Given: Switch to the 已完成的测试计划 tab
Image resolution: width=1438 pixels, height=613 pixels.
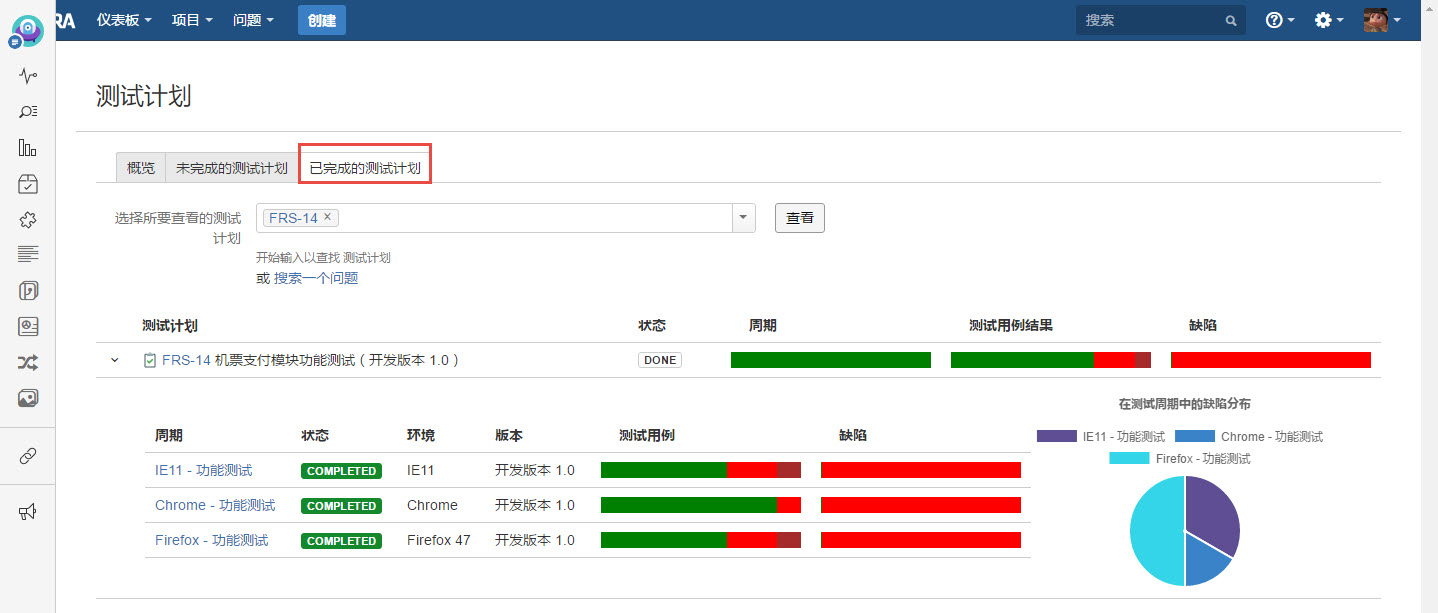Looking at the screenshot, I should click(365, 168).
